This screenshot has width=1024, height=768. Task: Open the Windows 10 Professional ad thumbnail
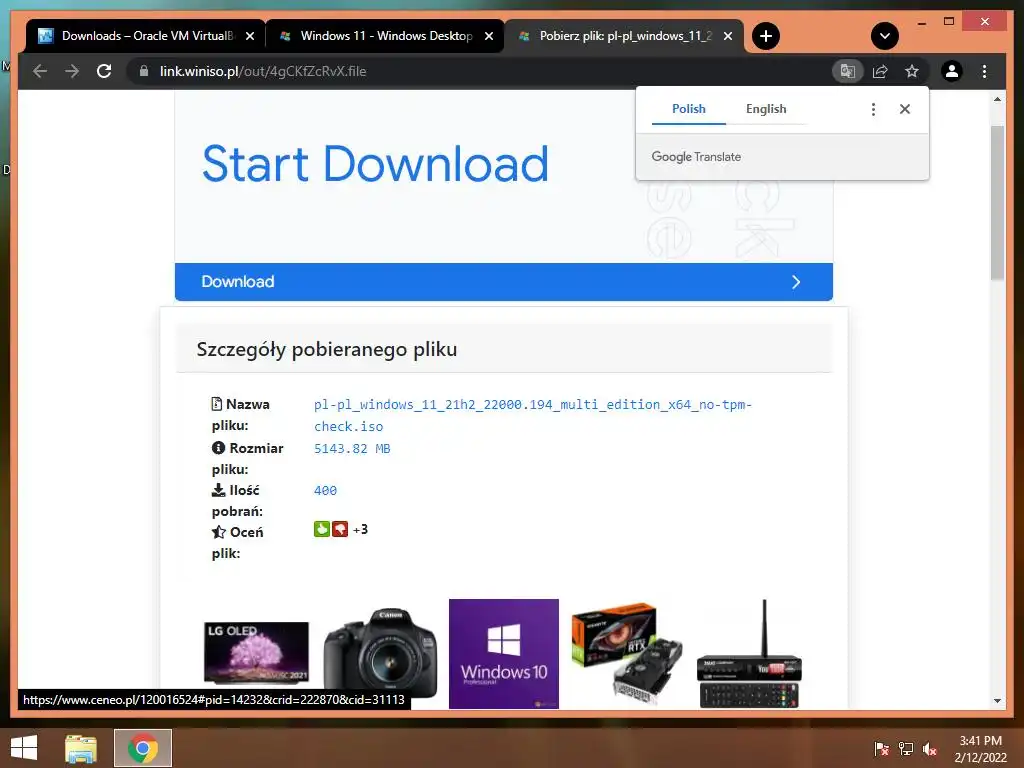[x=504, y=654]
